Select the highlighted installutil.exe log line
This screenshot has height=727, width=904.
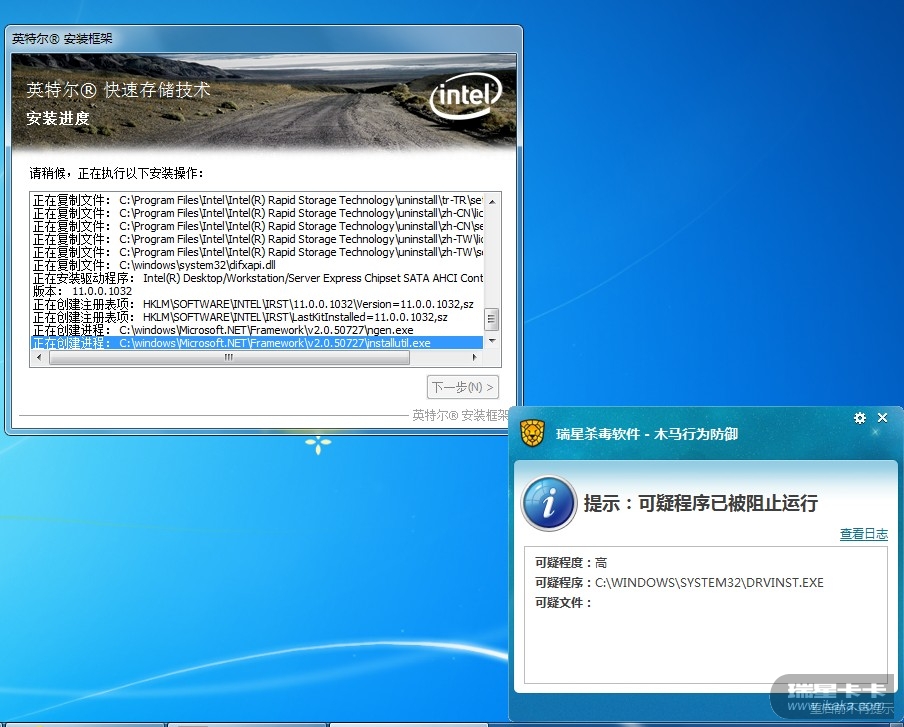(x=257, y=343)
